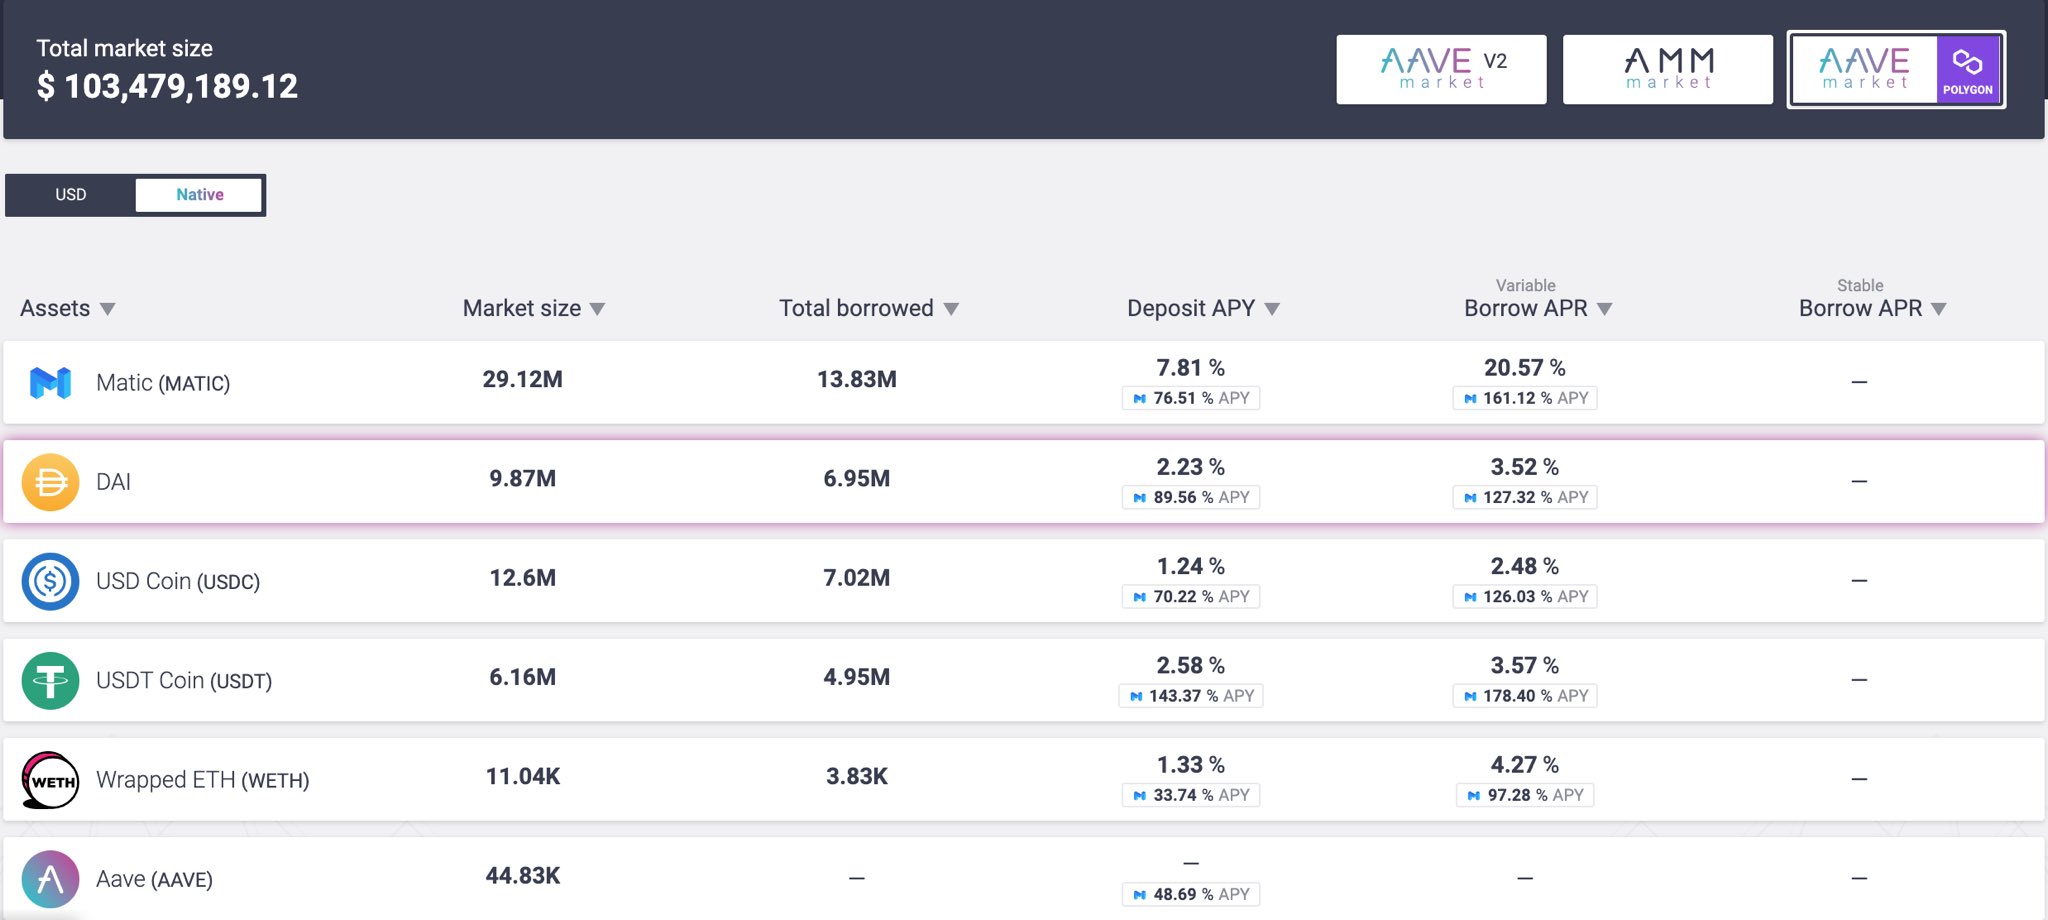Click WETH variable borrow APR 4.27 %

(x=1524, y=765)
